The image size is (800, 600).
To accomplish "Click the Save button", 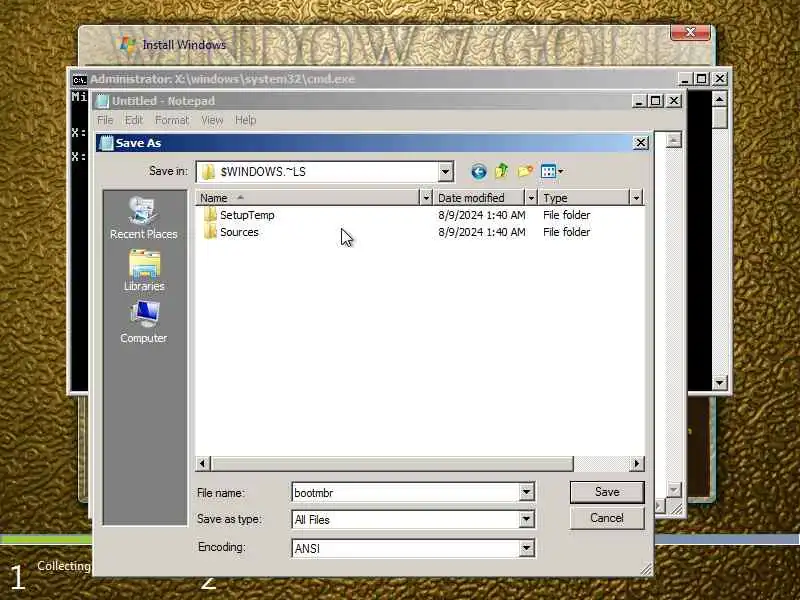I will [607, 492].
